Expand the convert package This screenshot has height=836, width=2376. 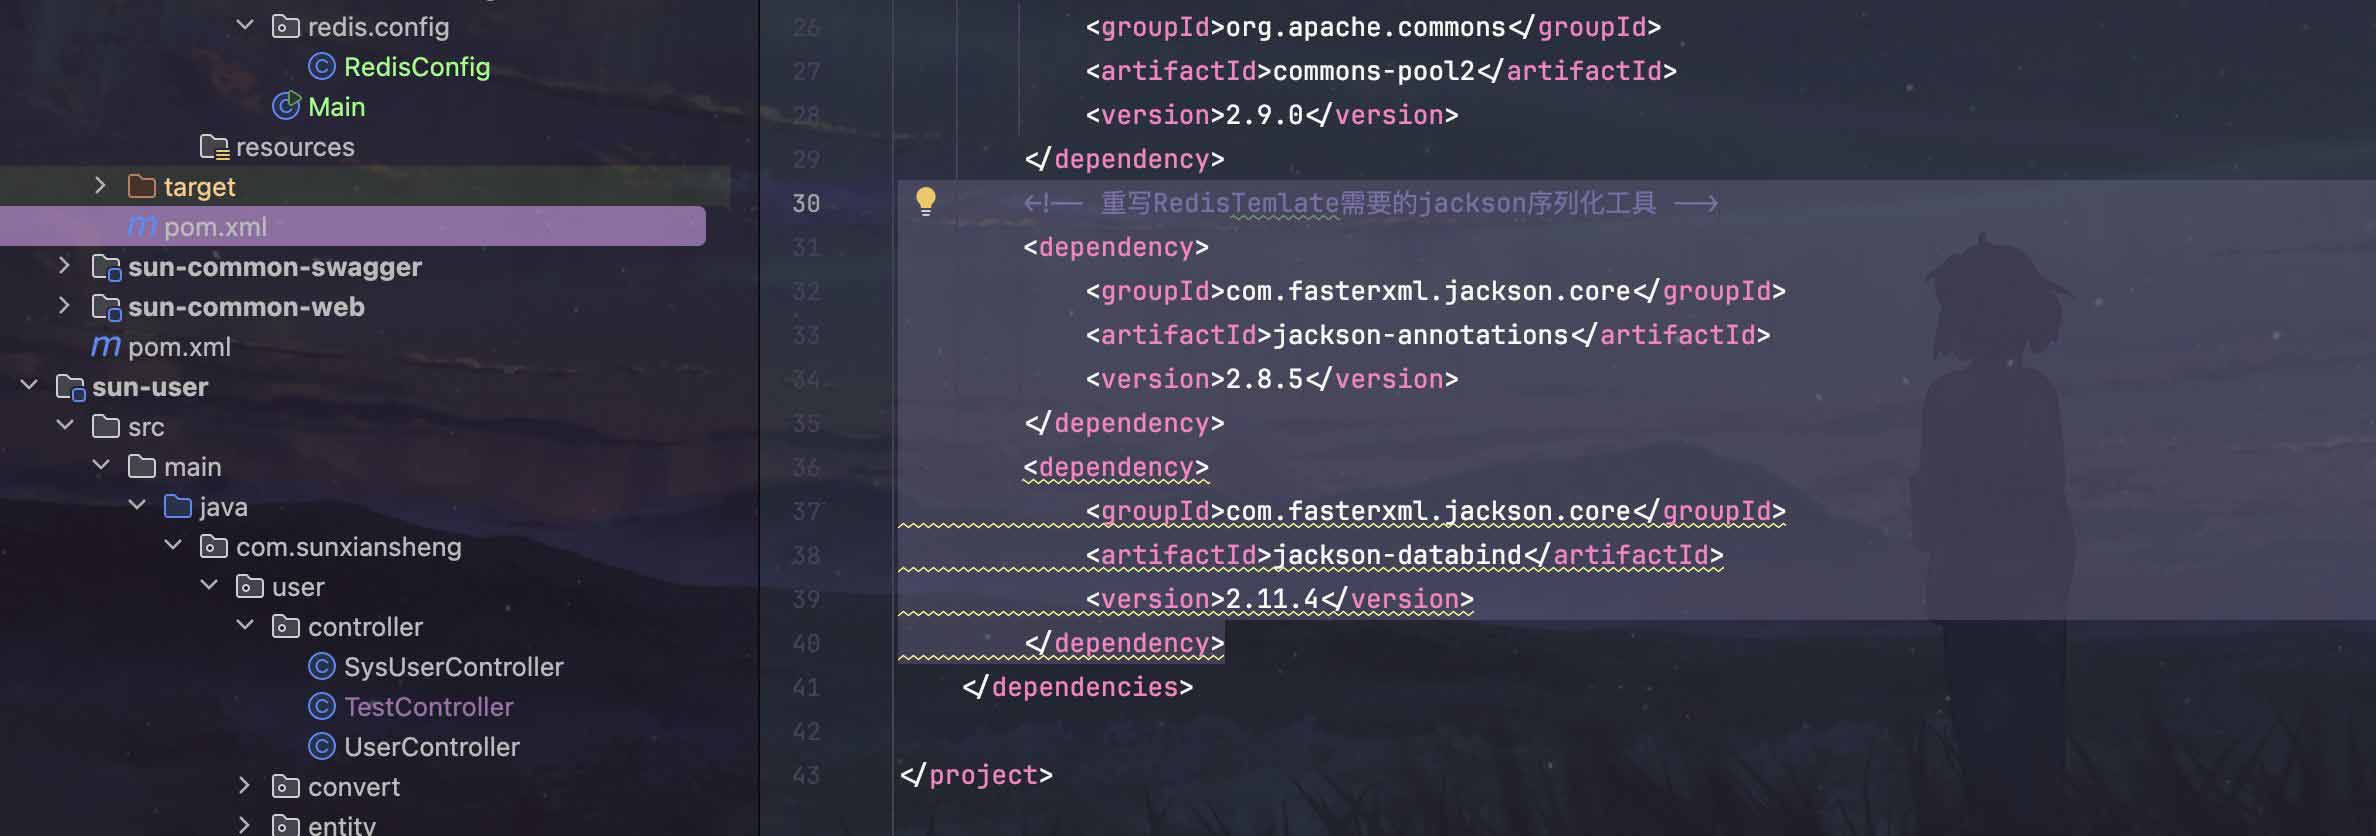(245, 786)
